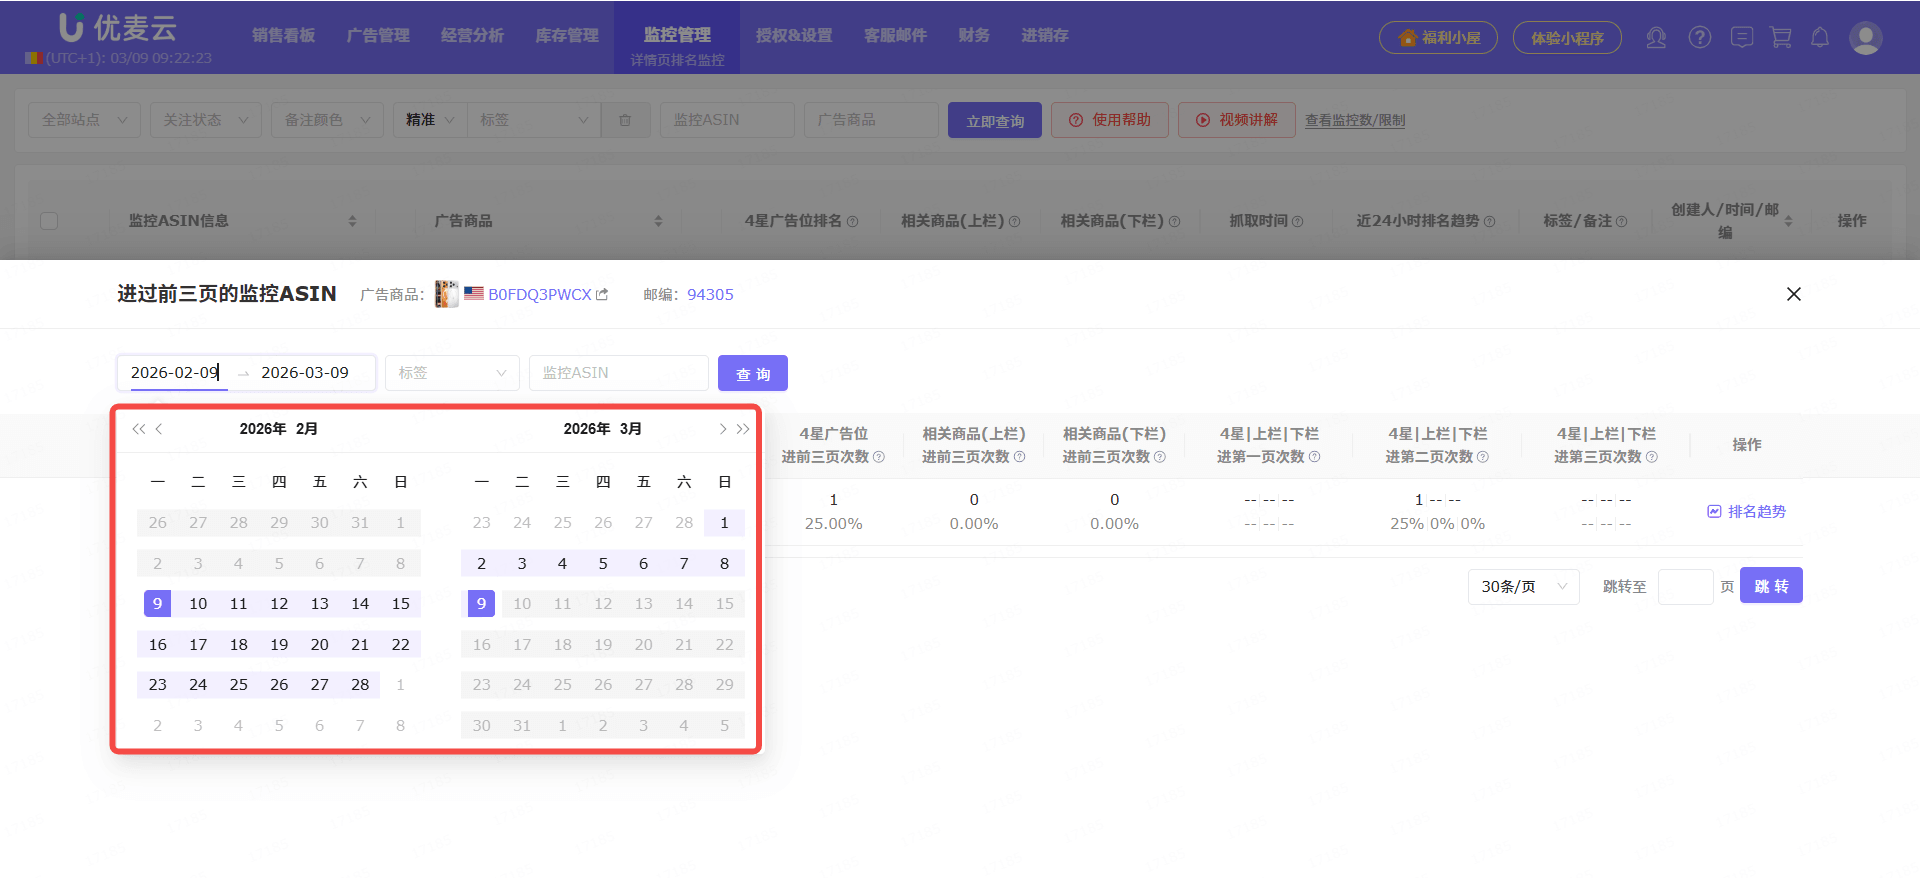Click the 监控ASIN input in dialog
This screenshot has height=878, width=1920.
pos(618,373)
